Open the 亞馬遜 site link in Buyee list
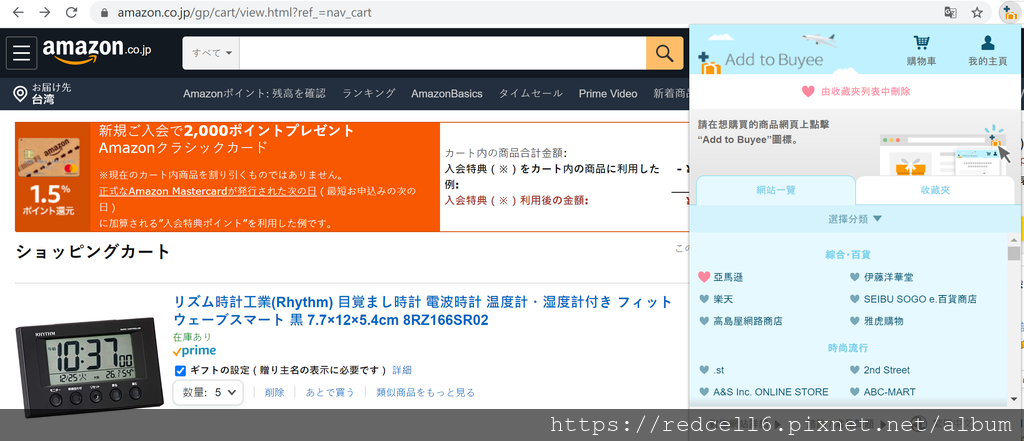 tap(728, 277)
